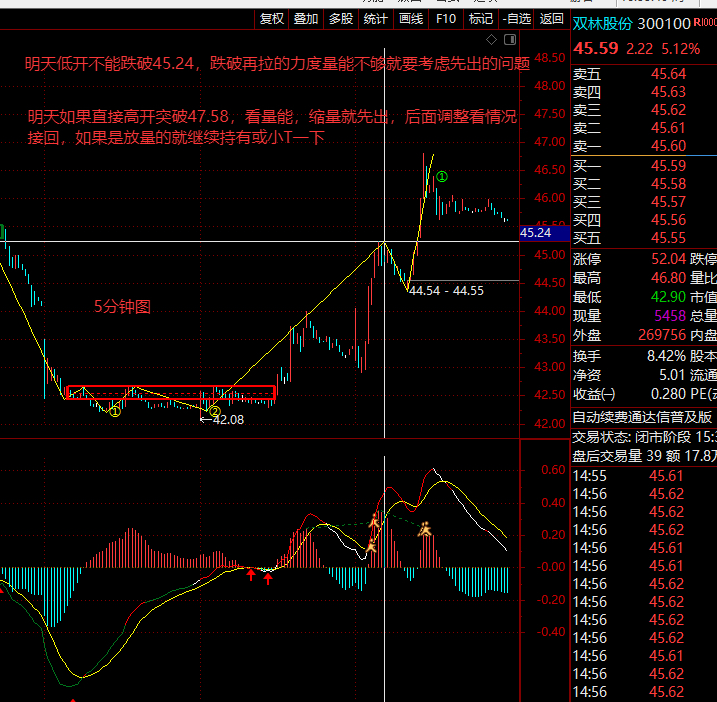Select the 多股 multi-stock view

[341, 19]
